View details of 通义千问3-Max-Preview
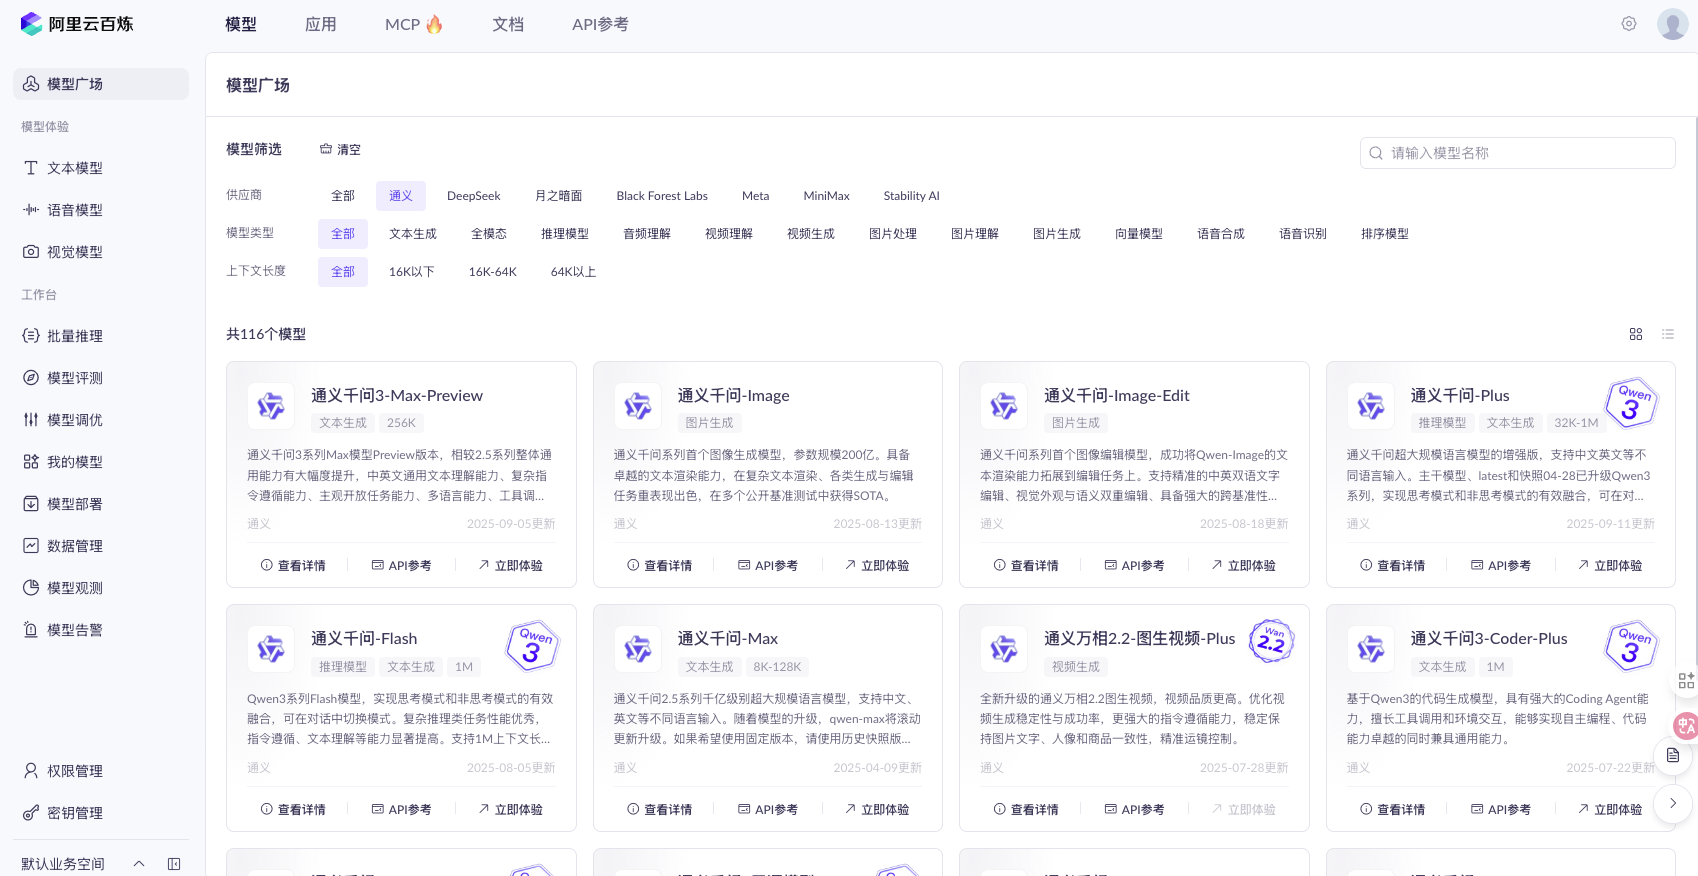This screenshot has height=876, width=1698. pyautogui.click(x=293, y=566)
